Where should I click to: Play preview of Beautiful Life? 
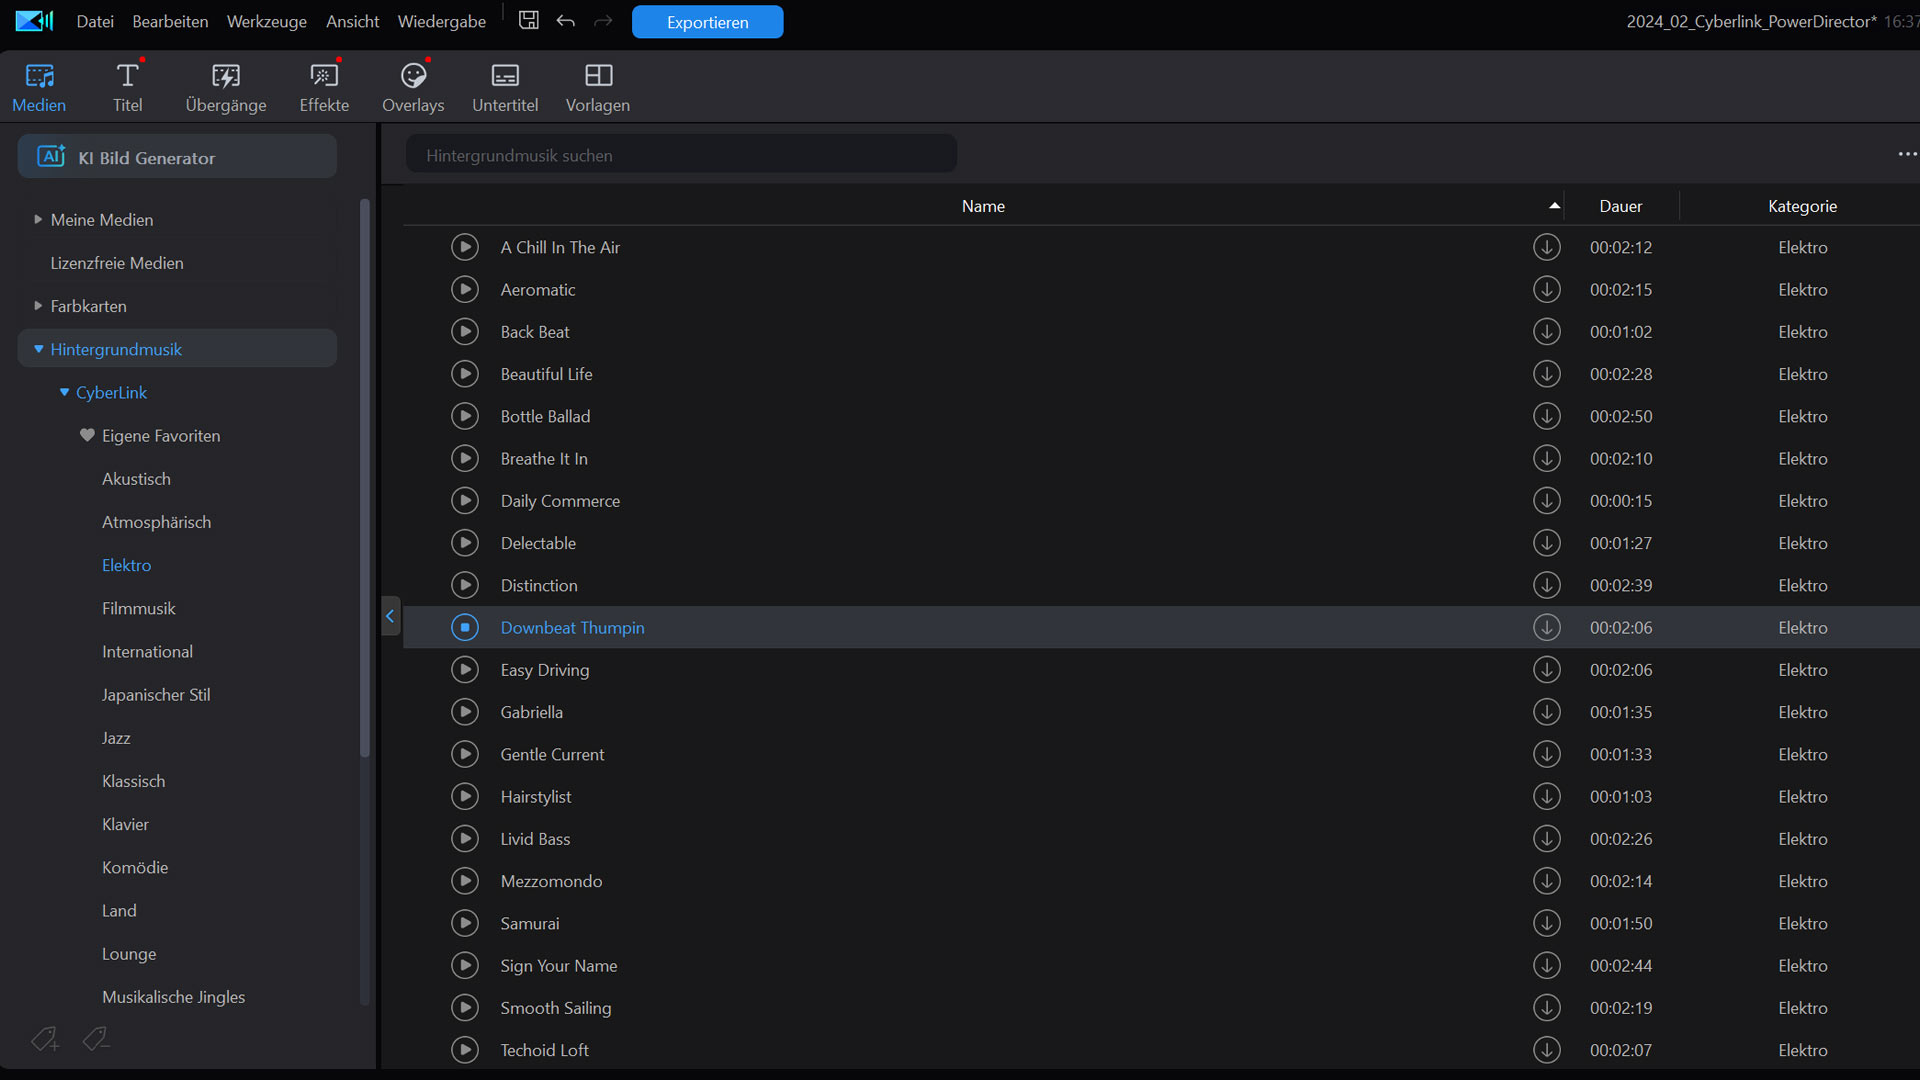click(465, 374)
